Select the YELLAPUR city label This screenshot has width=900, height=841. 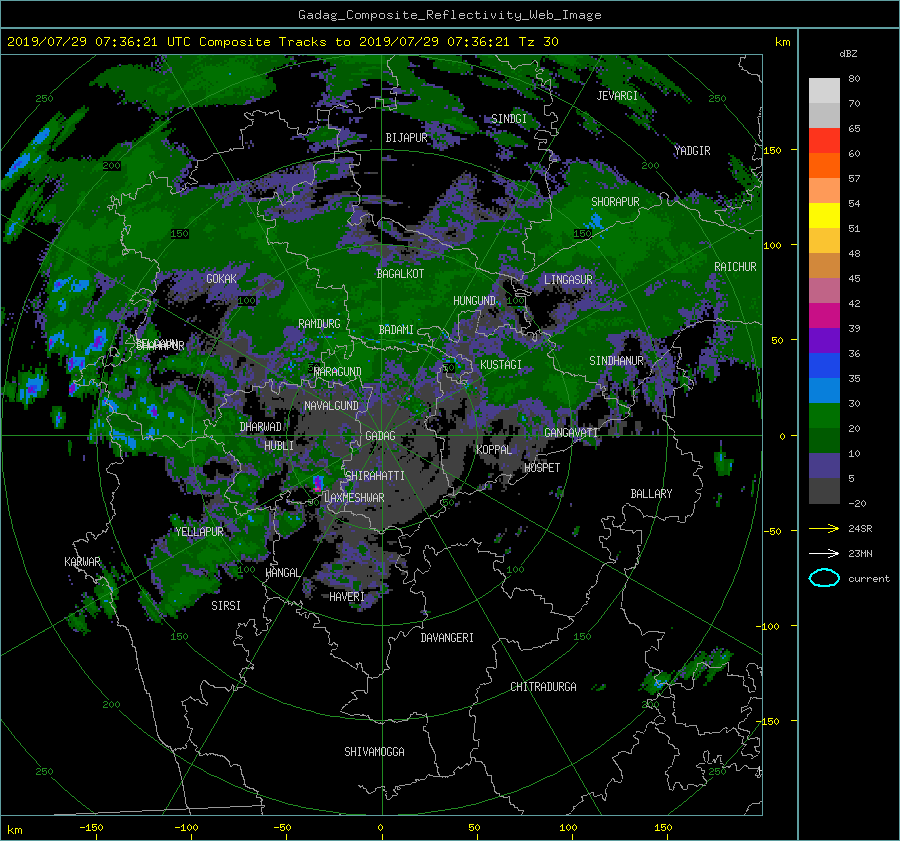pyautogui.click(x=199, y=532)
